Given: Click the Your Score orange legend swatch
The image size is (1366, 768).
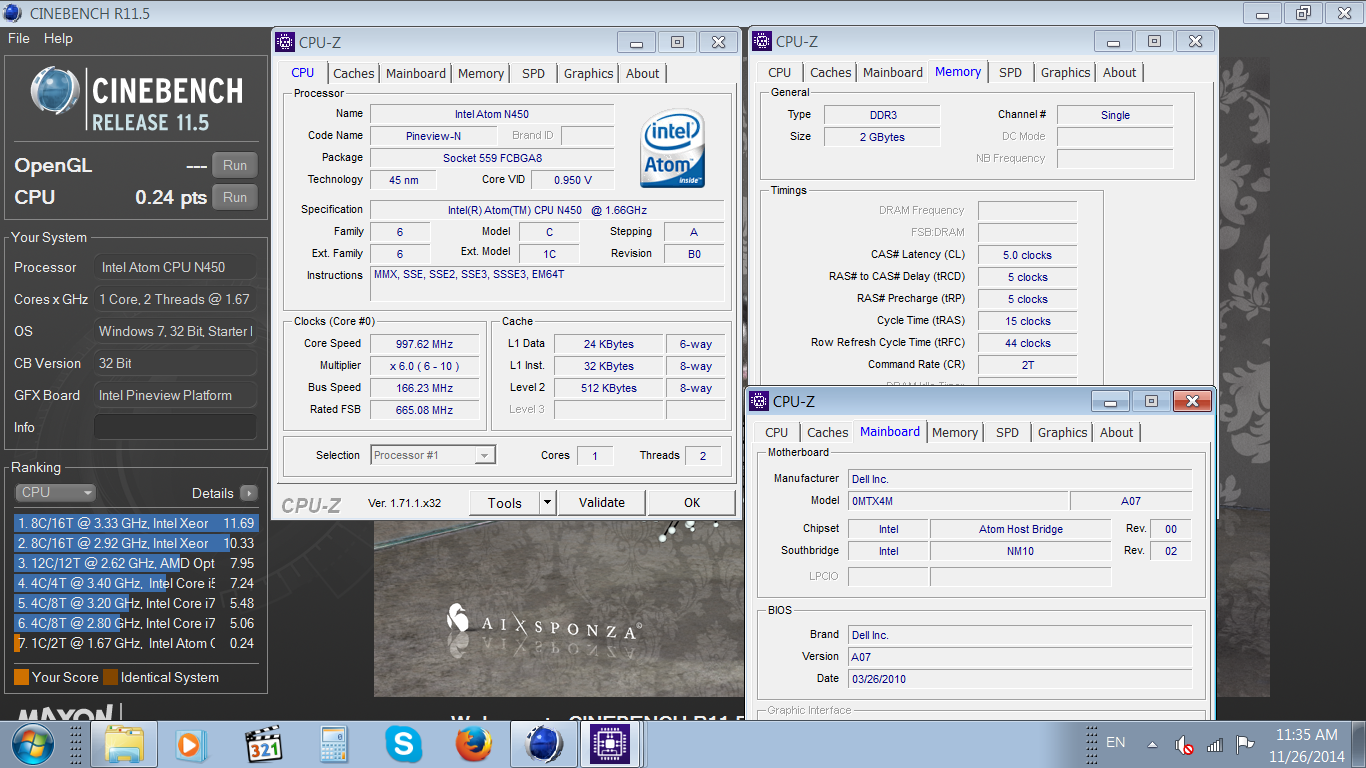Looking at the screenshot, I should pyautogui.click(x=22, y=677).
